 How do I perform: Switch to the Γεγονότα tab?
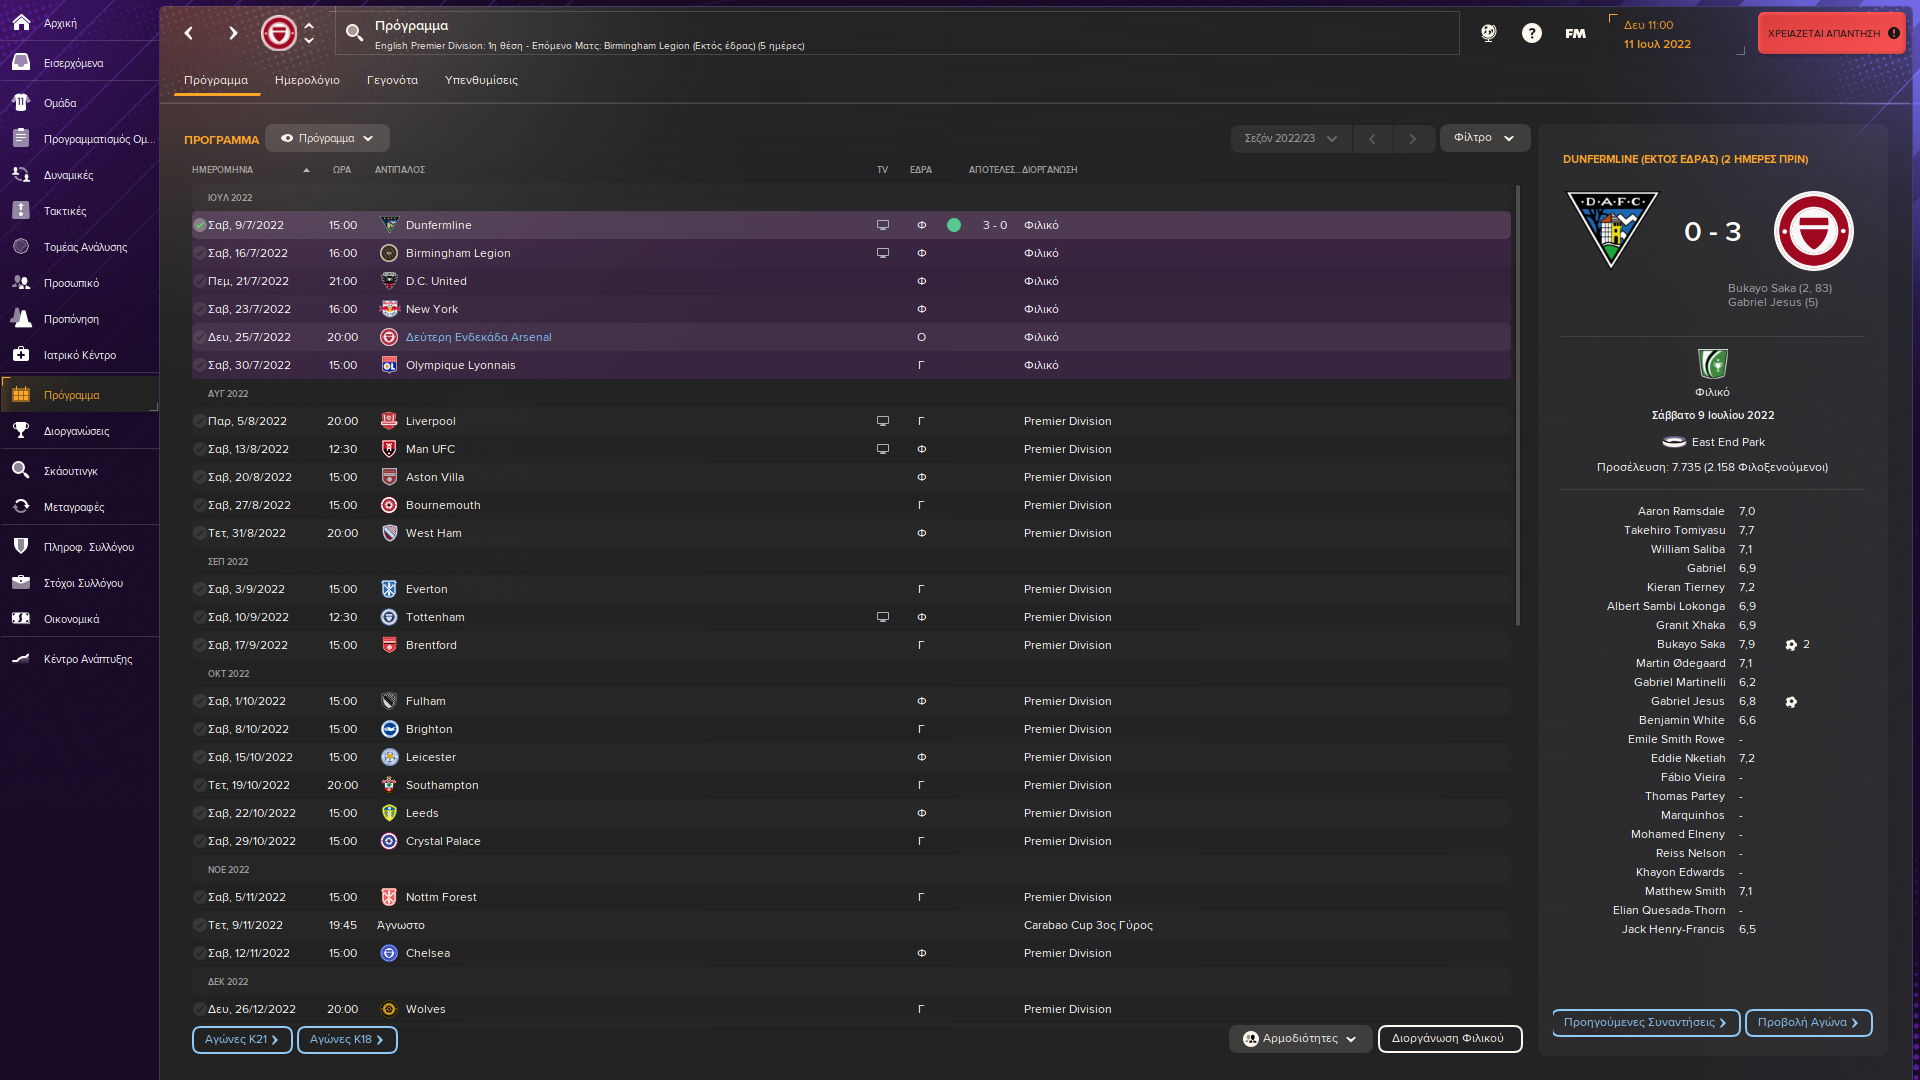pos(392,80)
